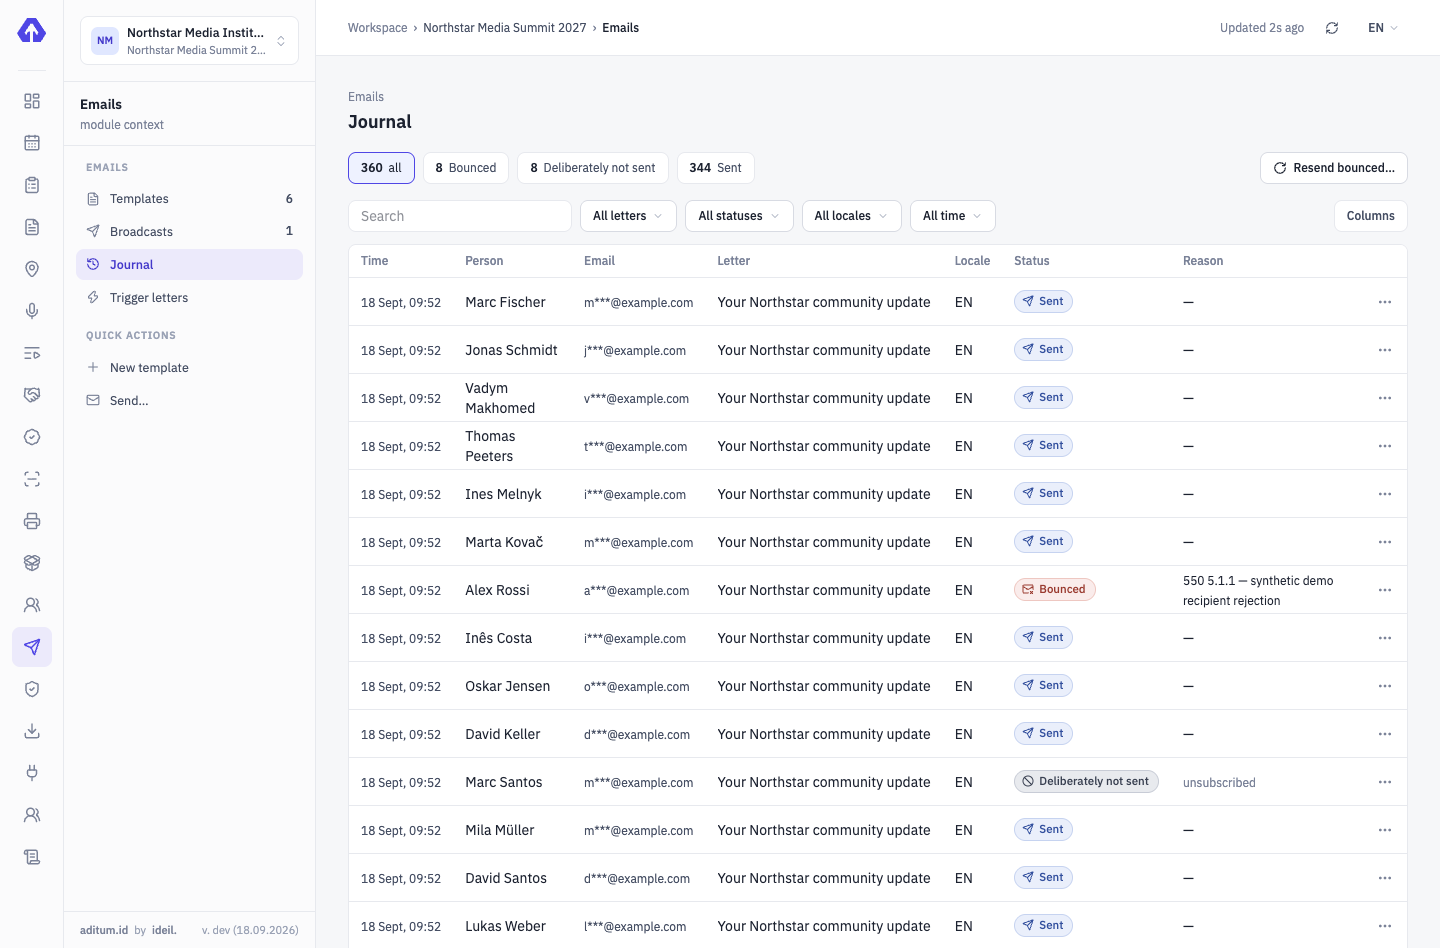Viewport: 1440px width, 948px height.
Task: Open row actions for Lukas Weber
Action: 1385,926
